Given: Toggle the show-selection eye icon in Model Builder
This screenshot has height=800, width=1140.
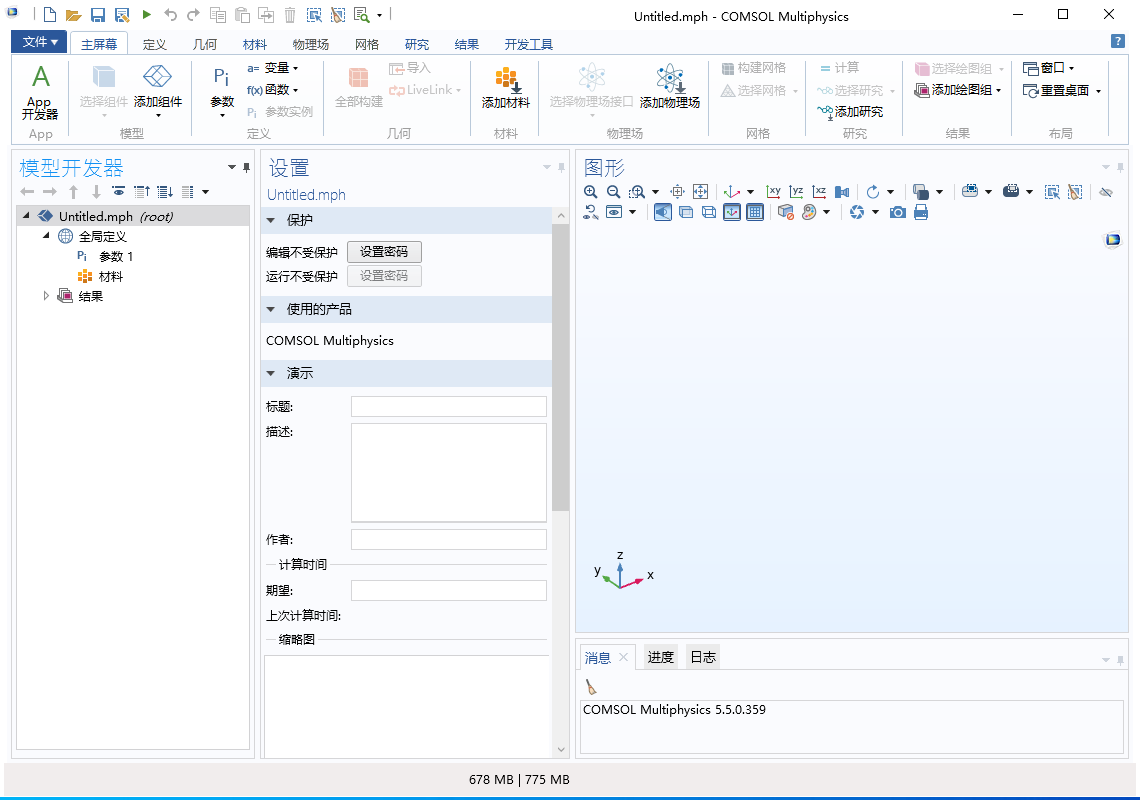Looking at the screenshot, I should point(119,192).
